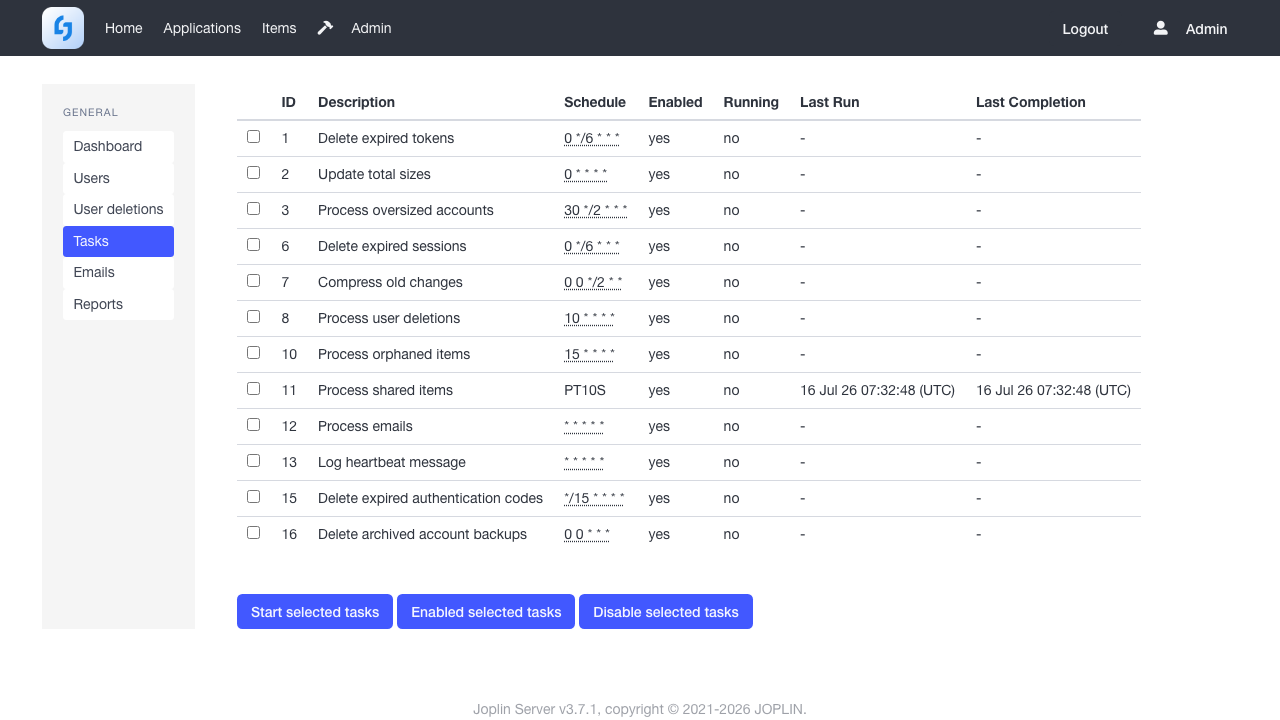
Task: Click the schedule of Update total sizes
Action: point(586,174)
